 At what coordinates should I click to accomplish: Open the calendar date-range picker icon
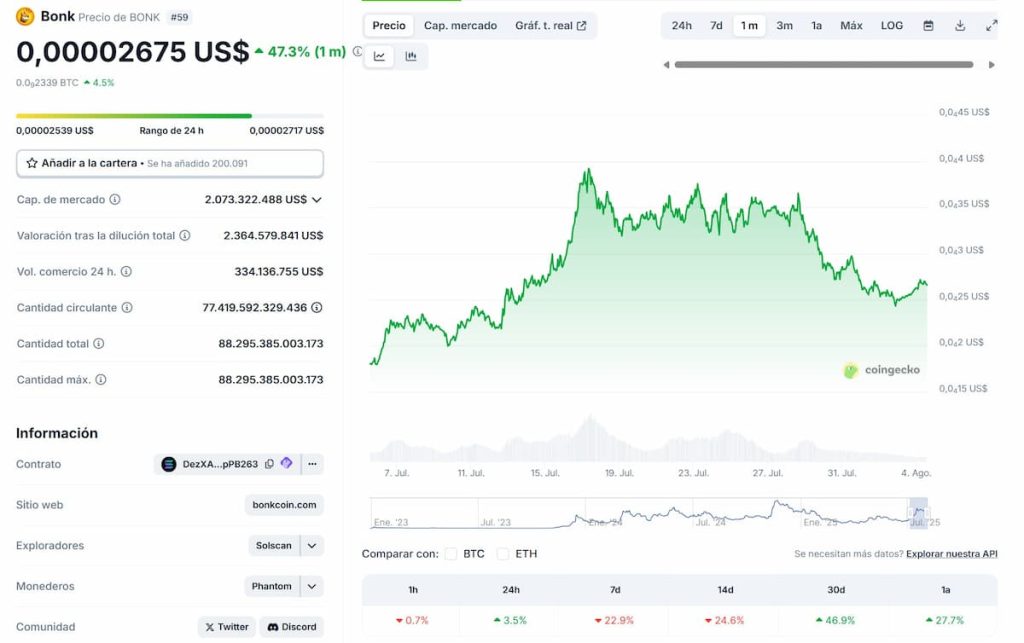pos(929,25)
